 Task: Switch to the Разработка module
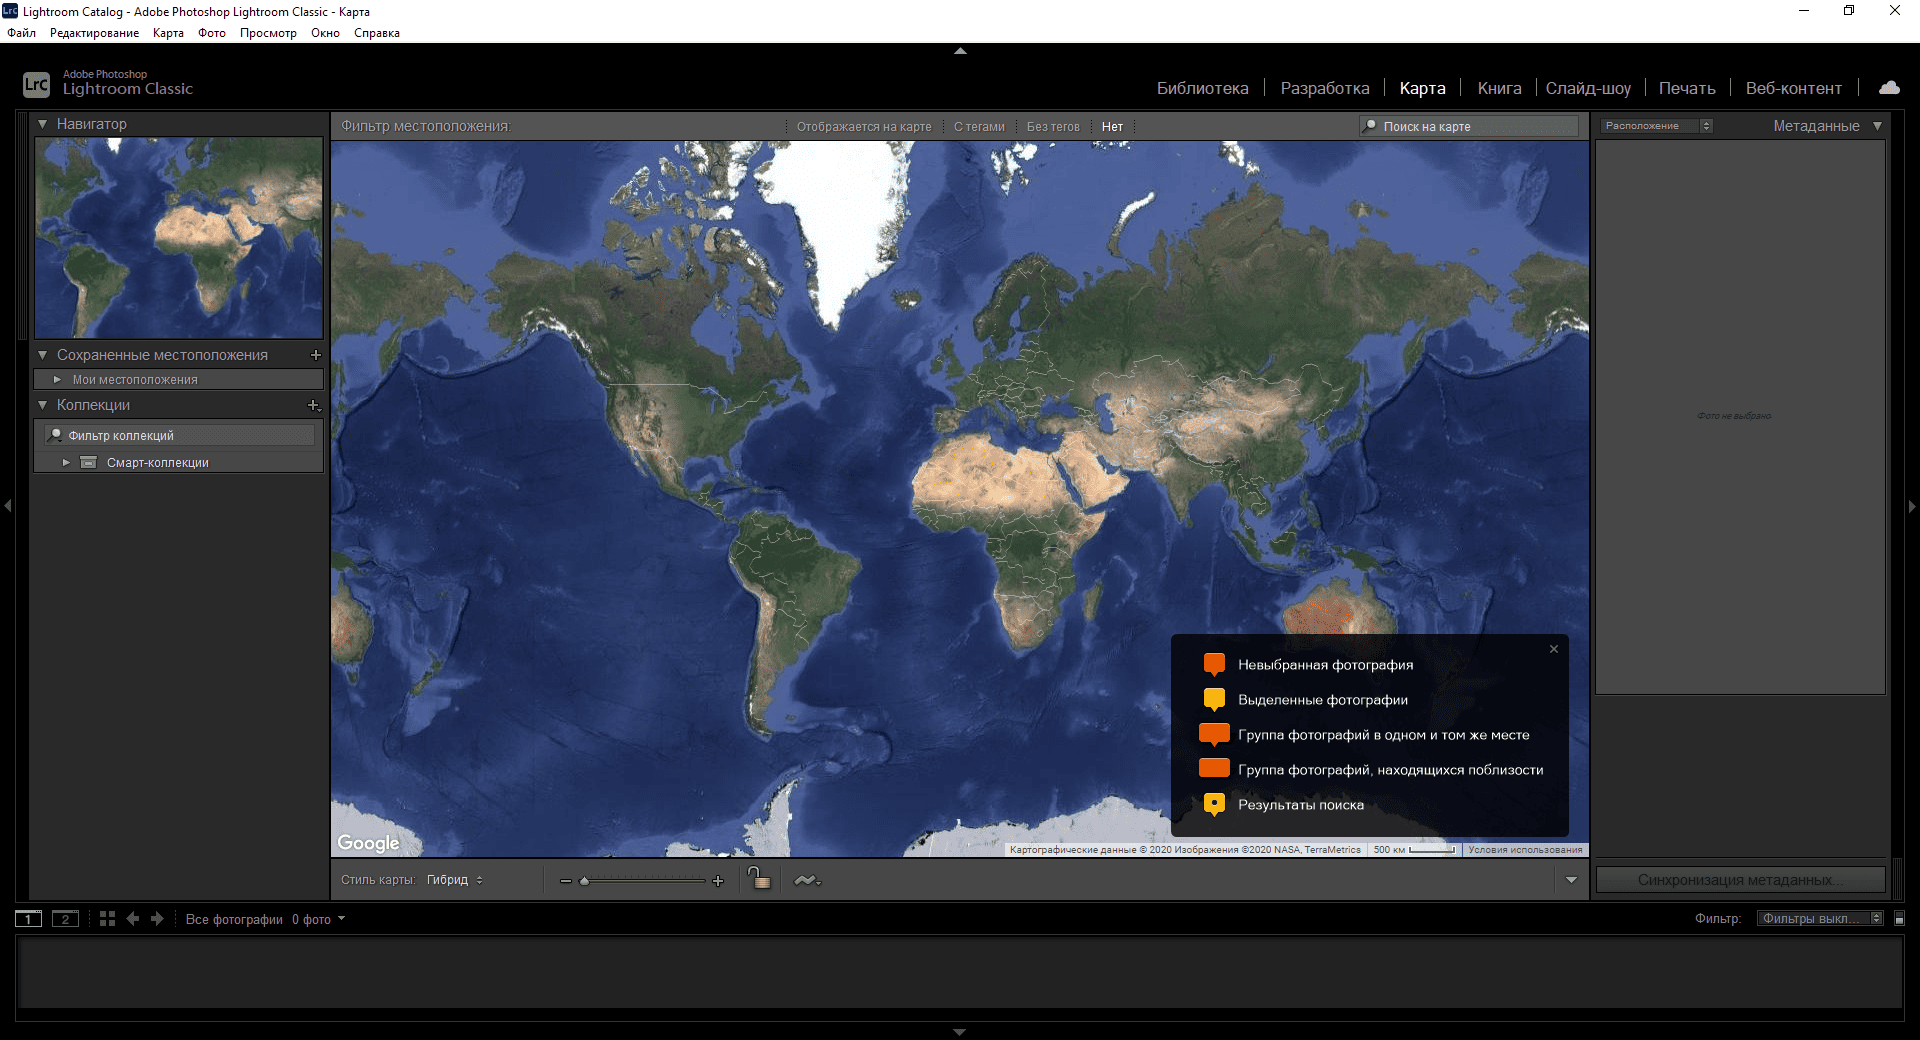point(1325,88)
